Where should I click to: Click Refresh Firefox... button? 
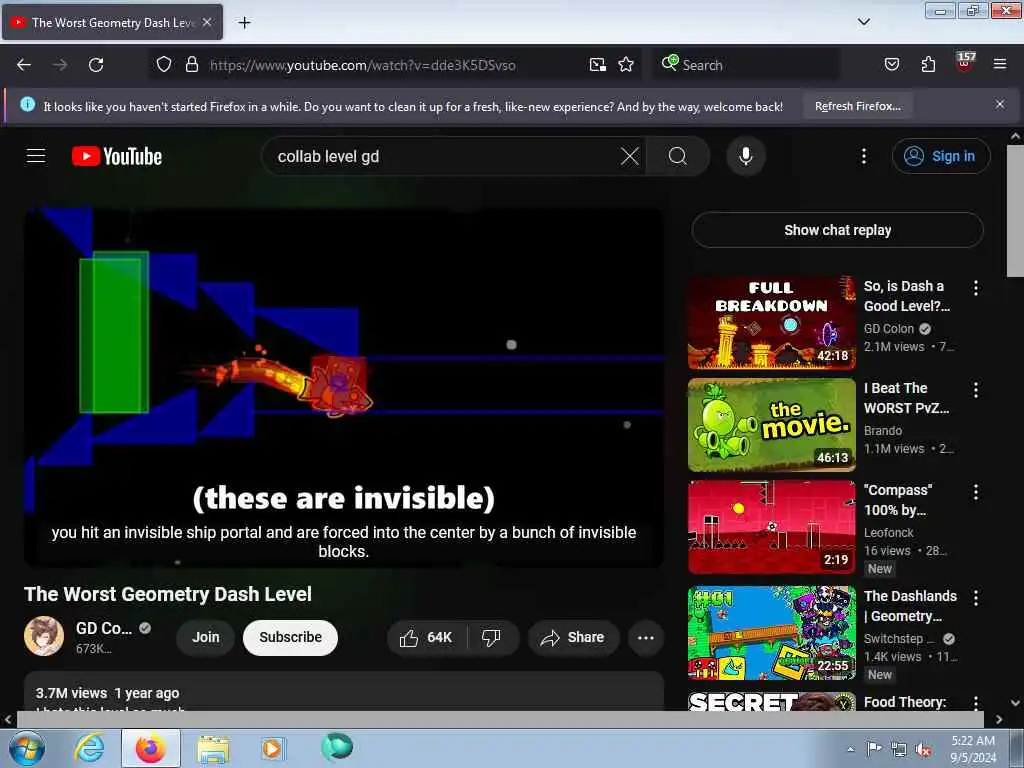coord(857,106)
